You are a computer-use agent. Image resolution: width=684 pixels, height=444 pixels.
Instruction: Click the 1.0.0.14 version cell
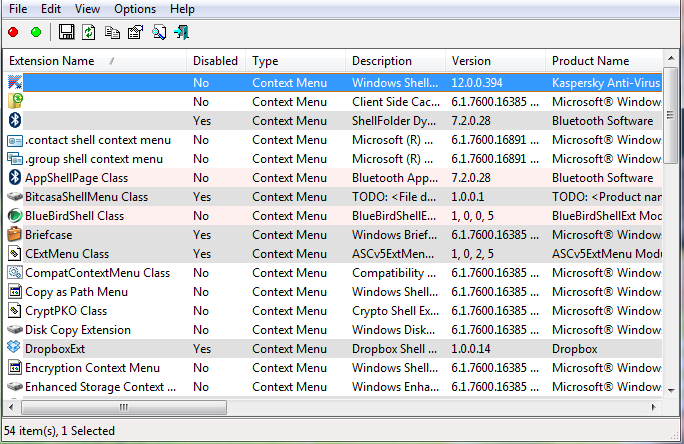point(471,349)
